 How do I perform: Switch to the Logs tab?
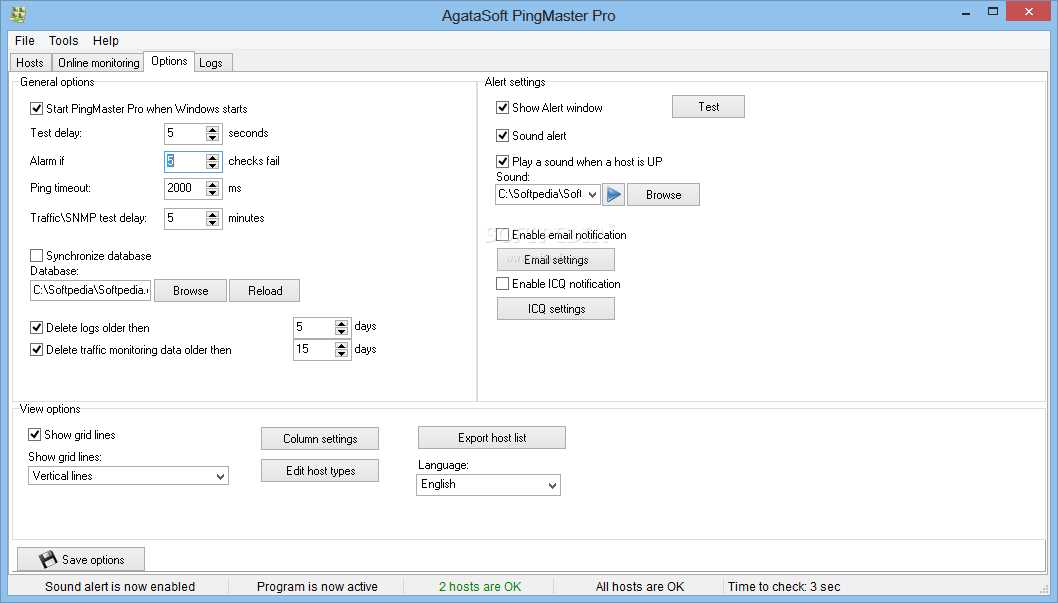[211, 63]
